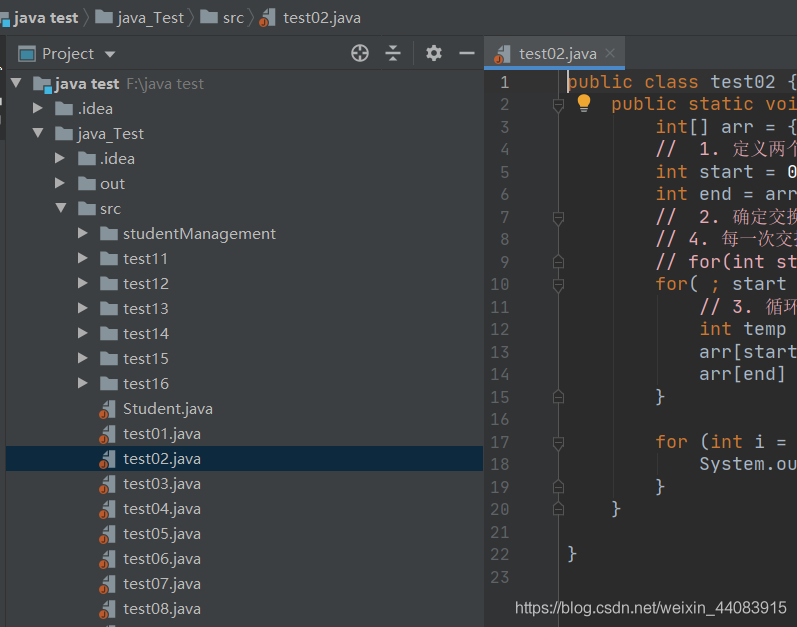Image resolution: width=797 pixels, height=627 pixels.
Task: Click the Java file icon beside test05.java
Action: (107, 534)
